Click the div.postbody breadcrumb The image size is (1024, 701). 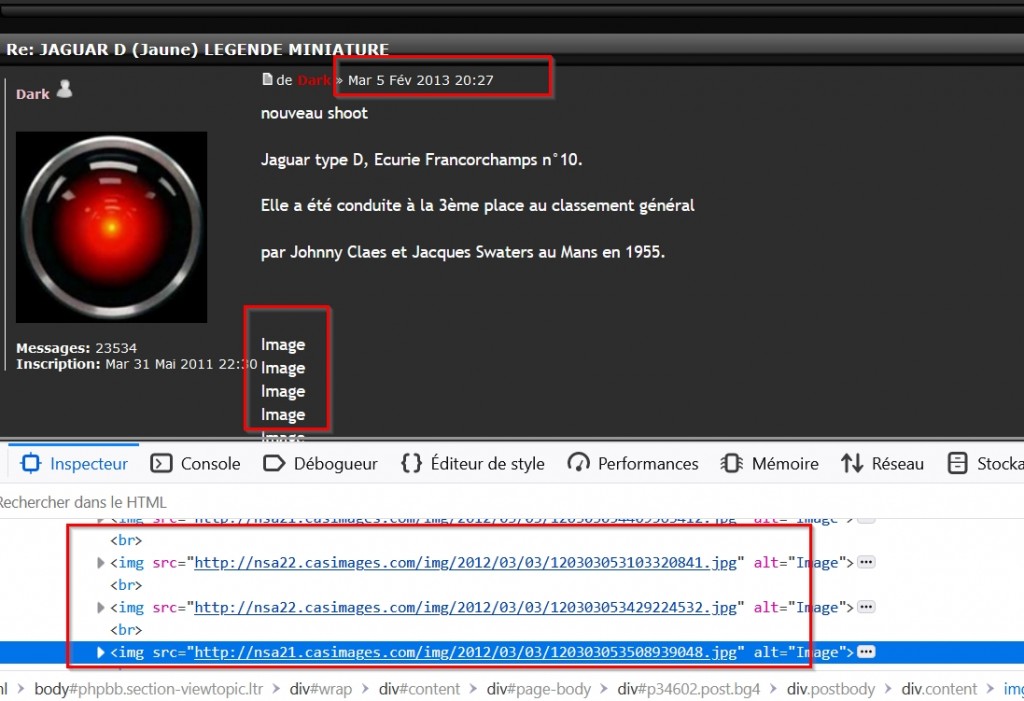(831, 689)
